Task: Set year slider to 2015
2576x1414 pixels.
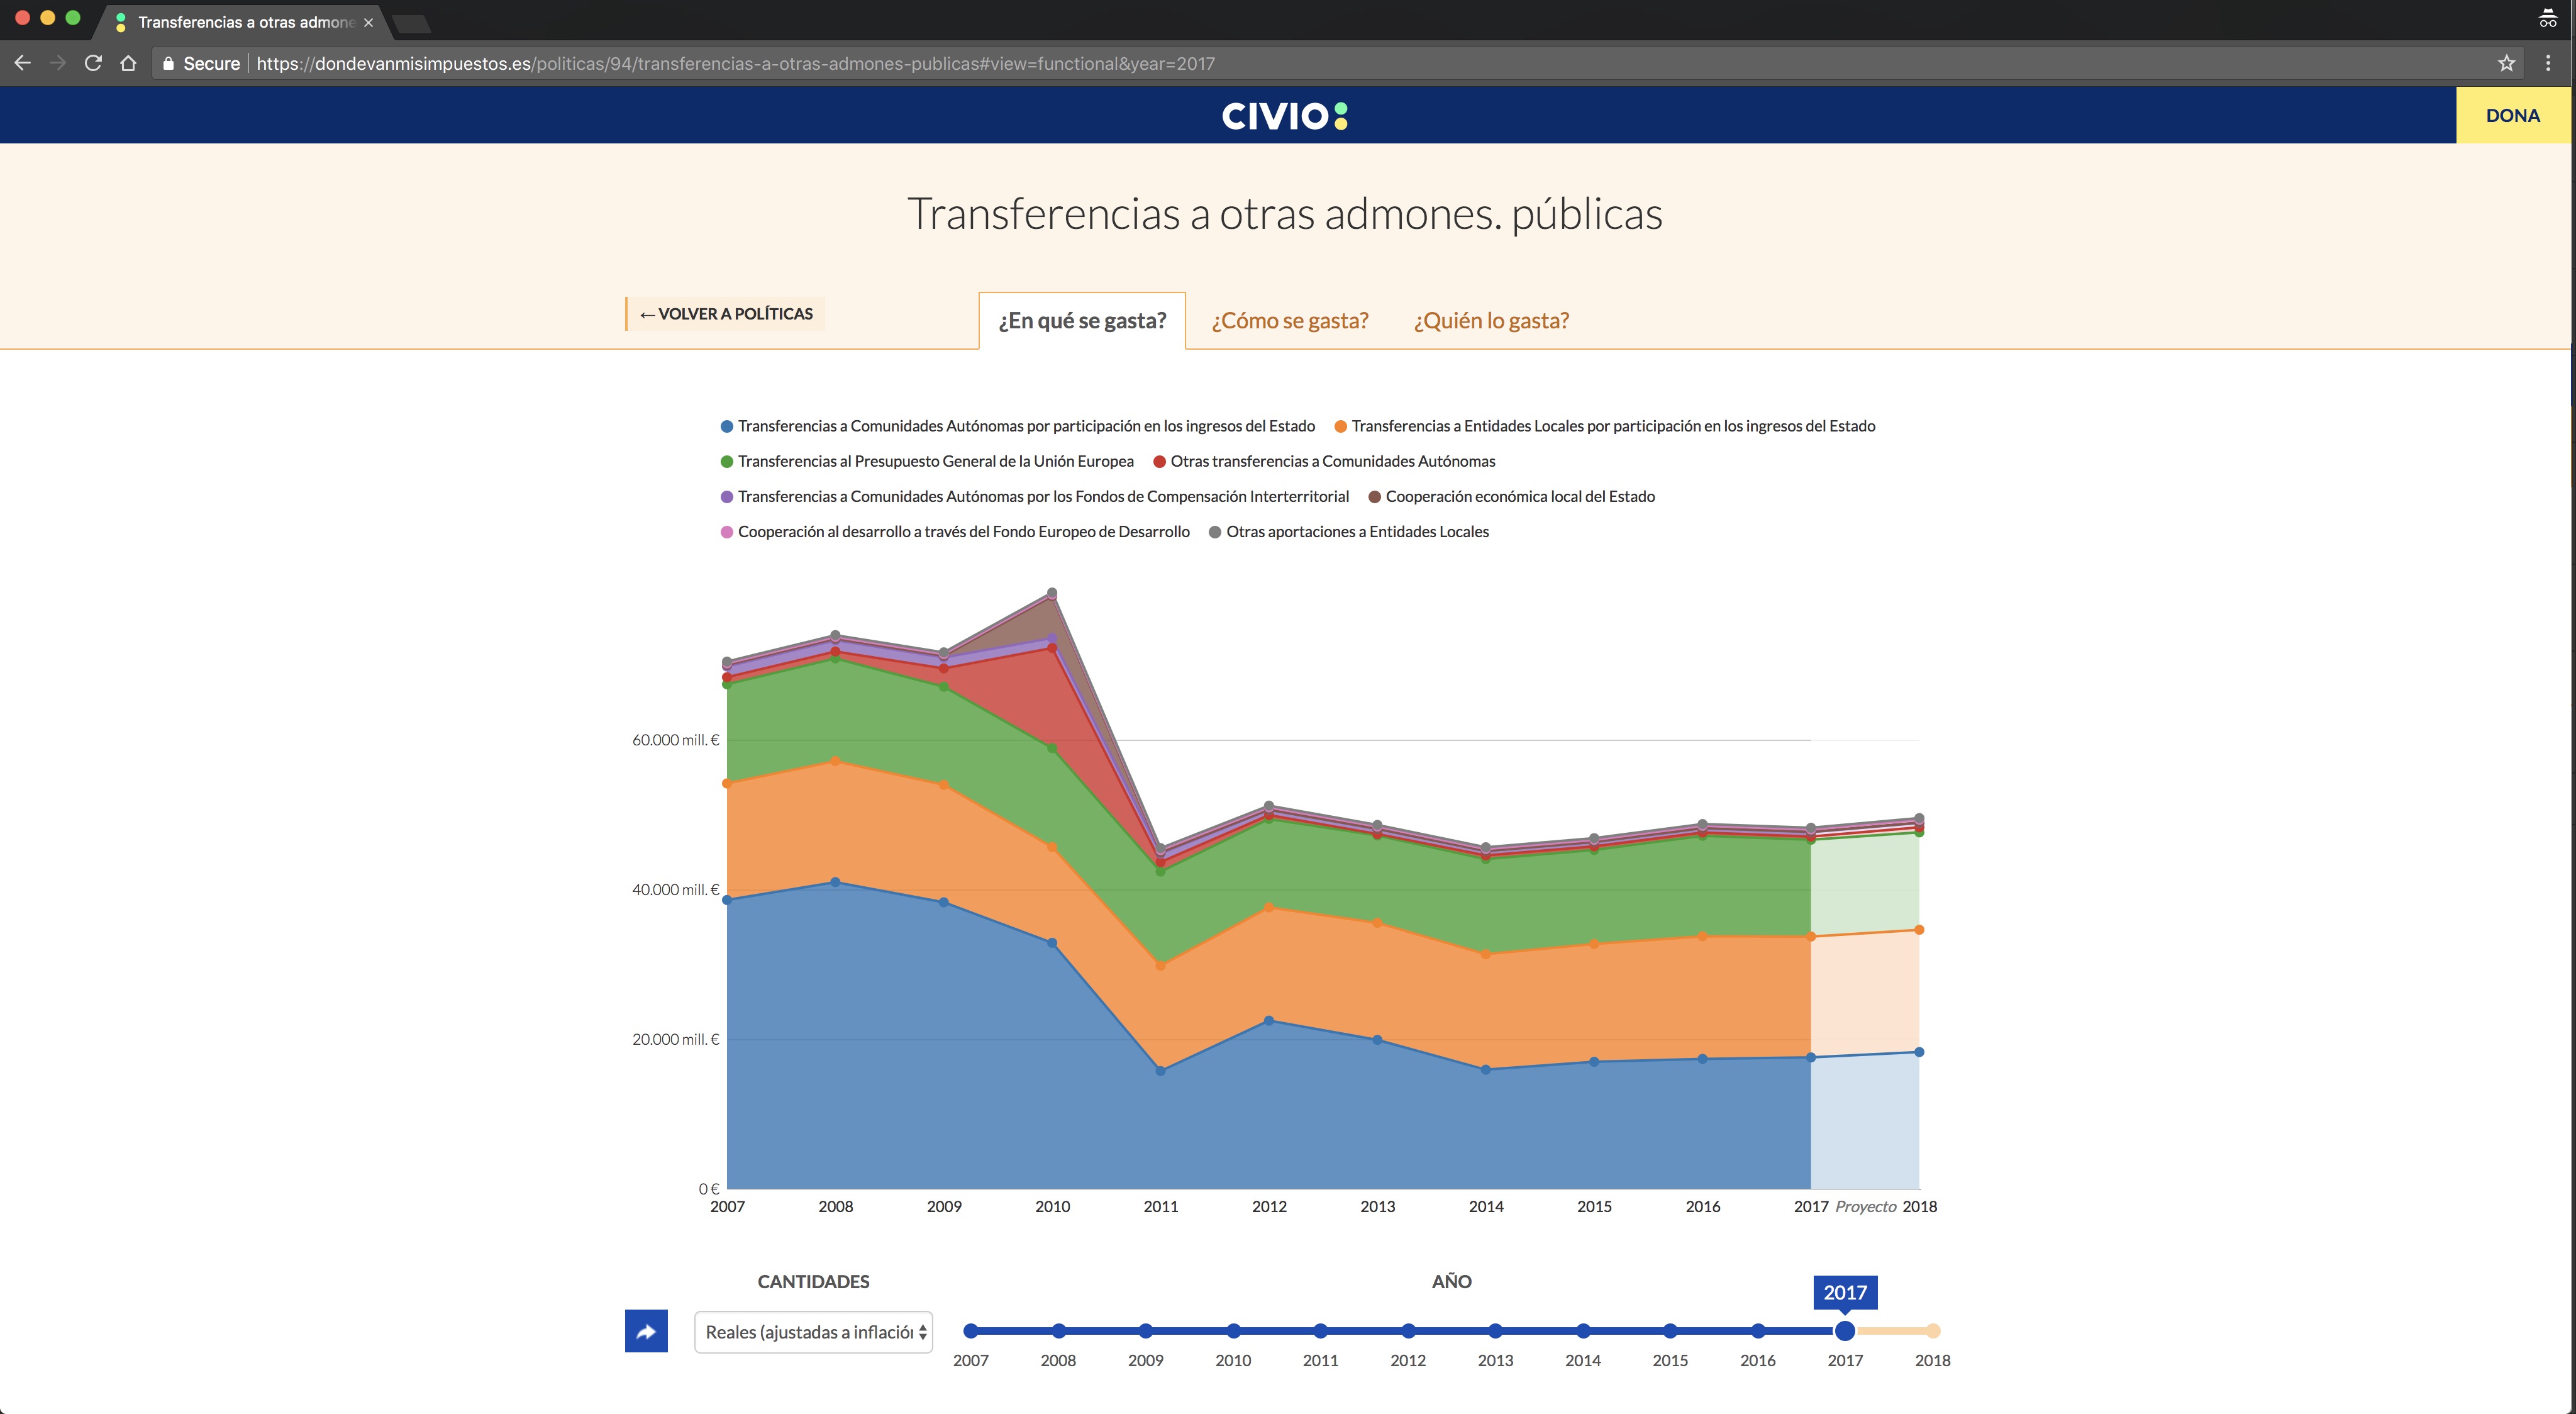Action: 1670,1331
